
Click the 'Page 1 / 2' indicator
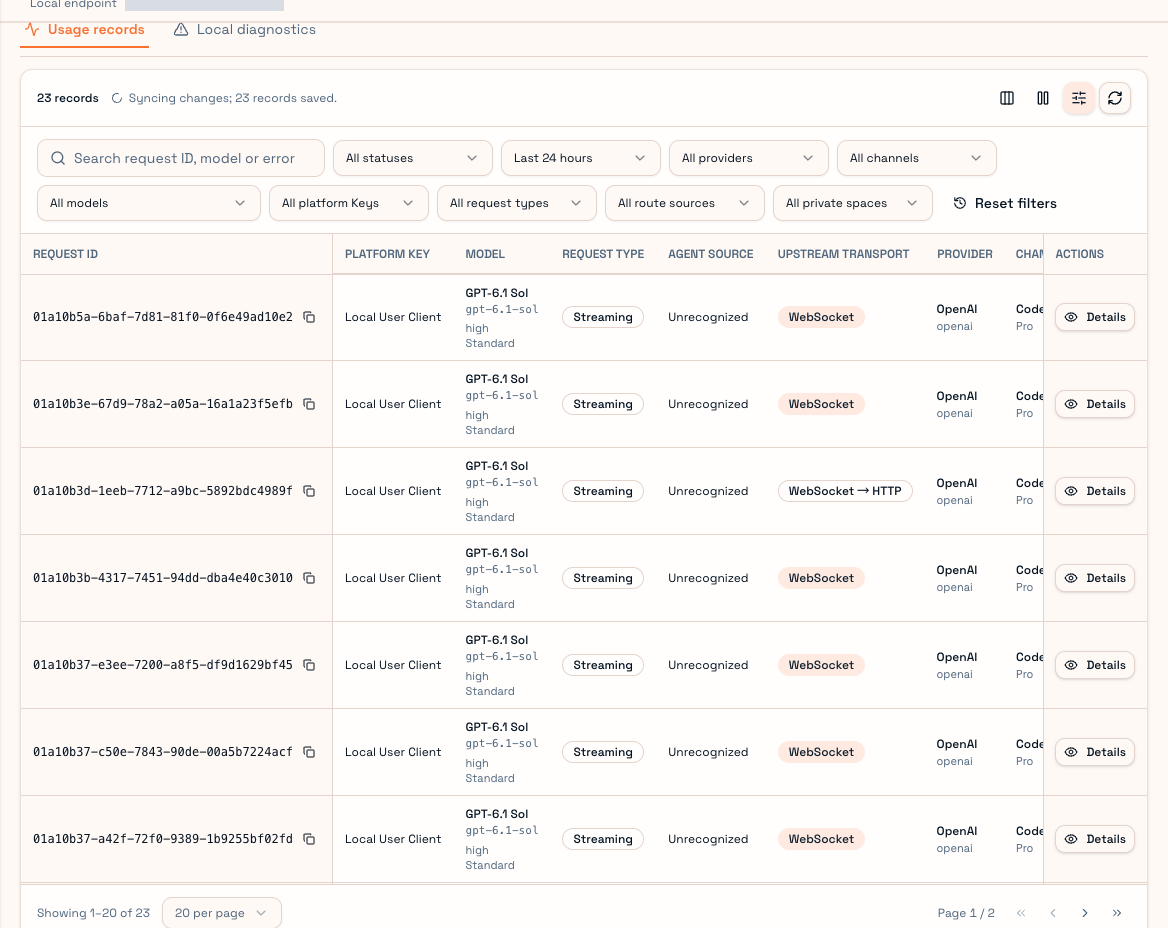tap(966, 913)
